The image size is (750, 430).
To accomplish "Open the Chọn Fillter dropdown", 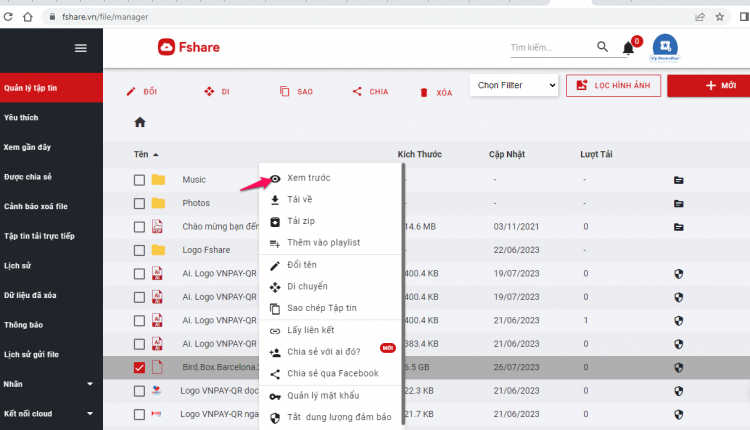I will click(514, 85).
